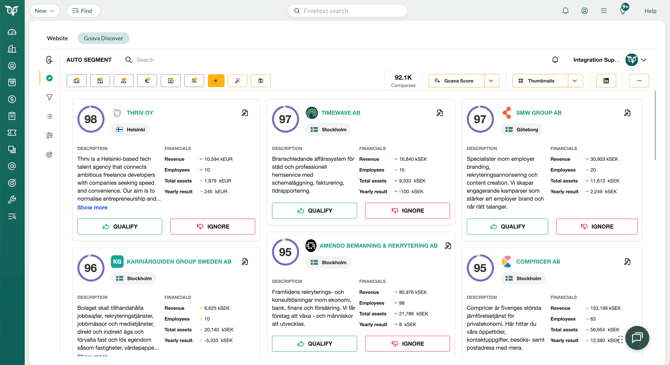Open the hamburger list icon in top bar

click(x=604, y=11)
